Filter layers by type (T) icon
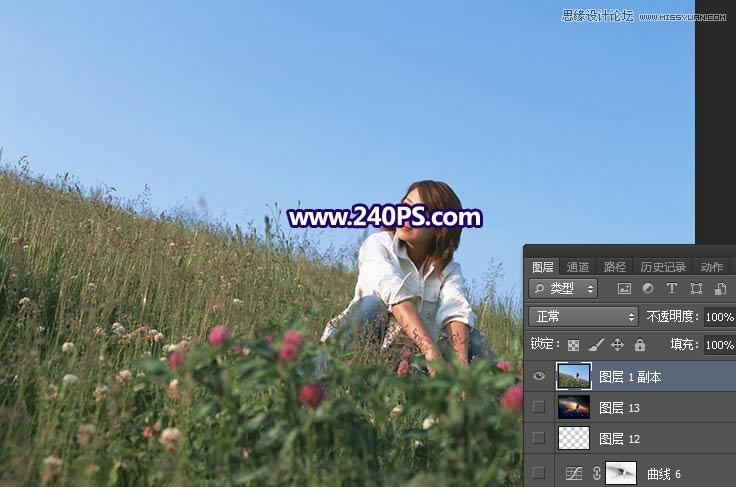 (x=672, y=288)
